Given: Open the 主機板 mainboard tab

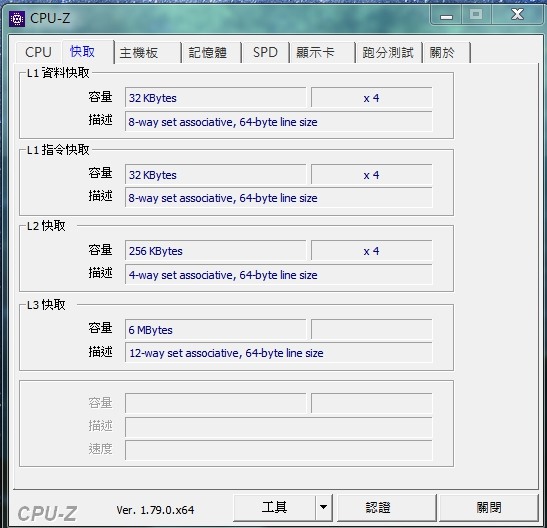Looking at the screenshot, I should [x=148, y=53].
